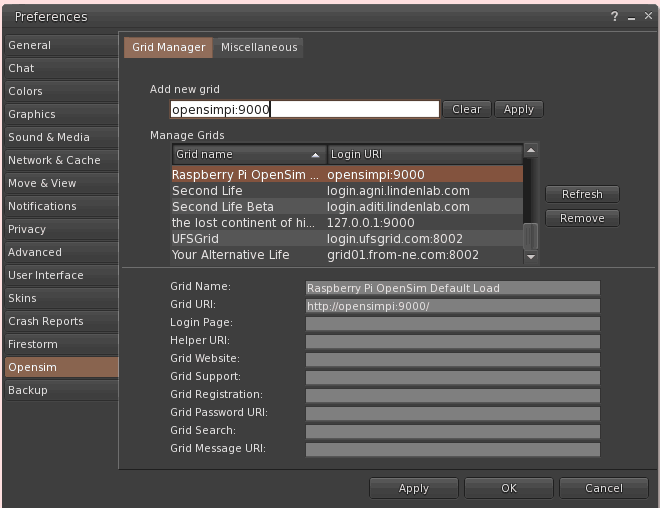Select the Raspberry Pi OpenSim grid row
Screen dimensions: 660x508
tap(347, 175)
